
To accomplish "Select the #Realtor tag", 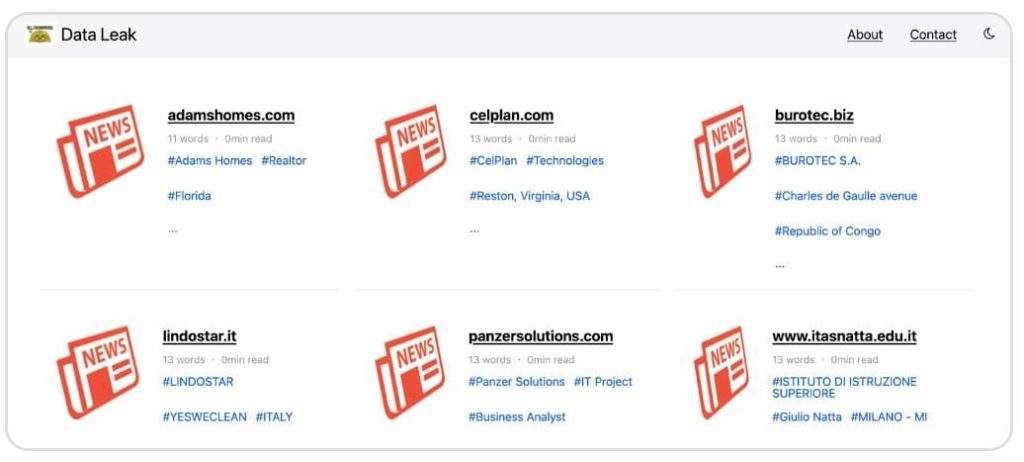I will (x=283, y=161).
